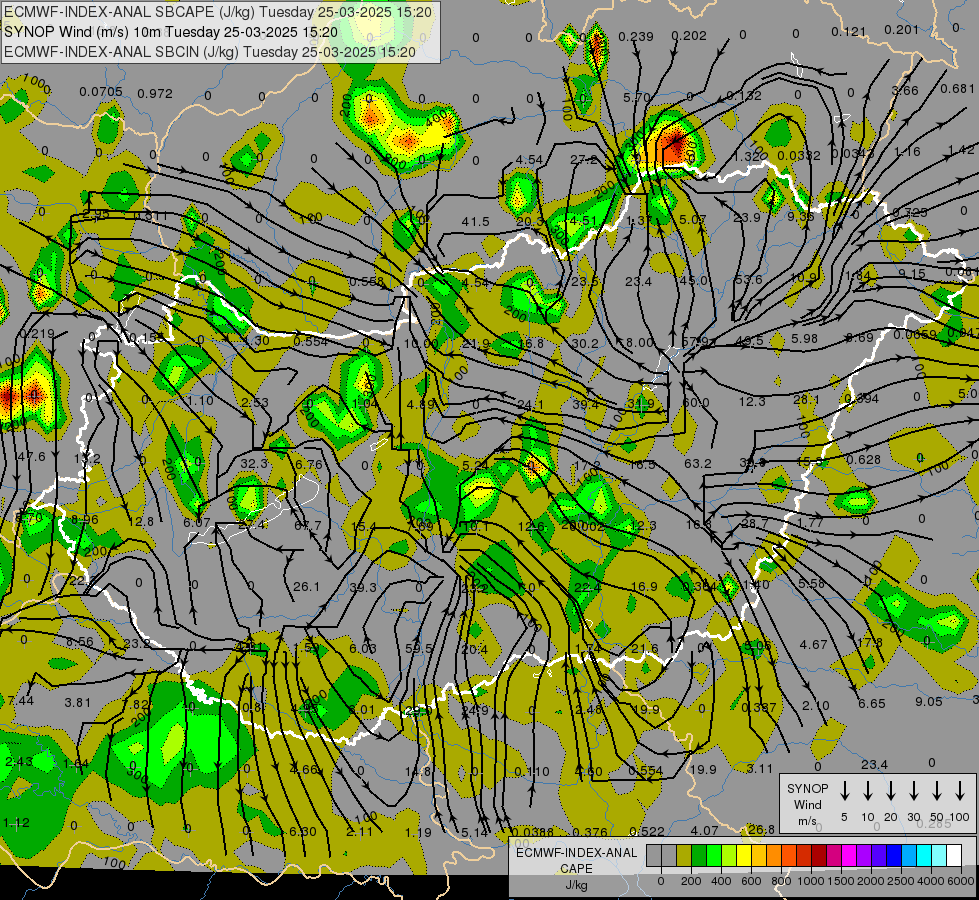Select the dark green swatch in the CAPE scale
Screen dimensions: 979x900
pyautogui.click(x=699, y=855)
